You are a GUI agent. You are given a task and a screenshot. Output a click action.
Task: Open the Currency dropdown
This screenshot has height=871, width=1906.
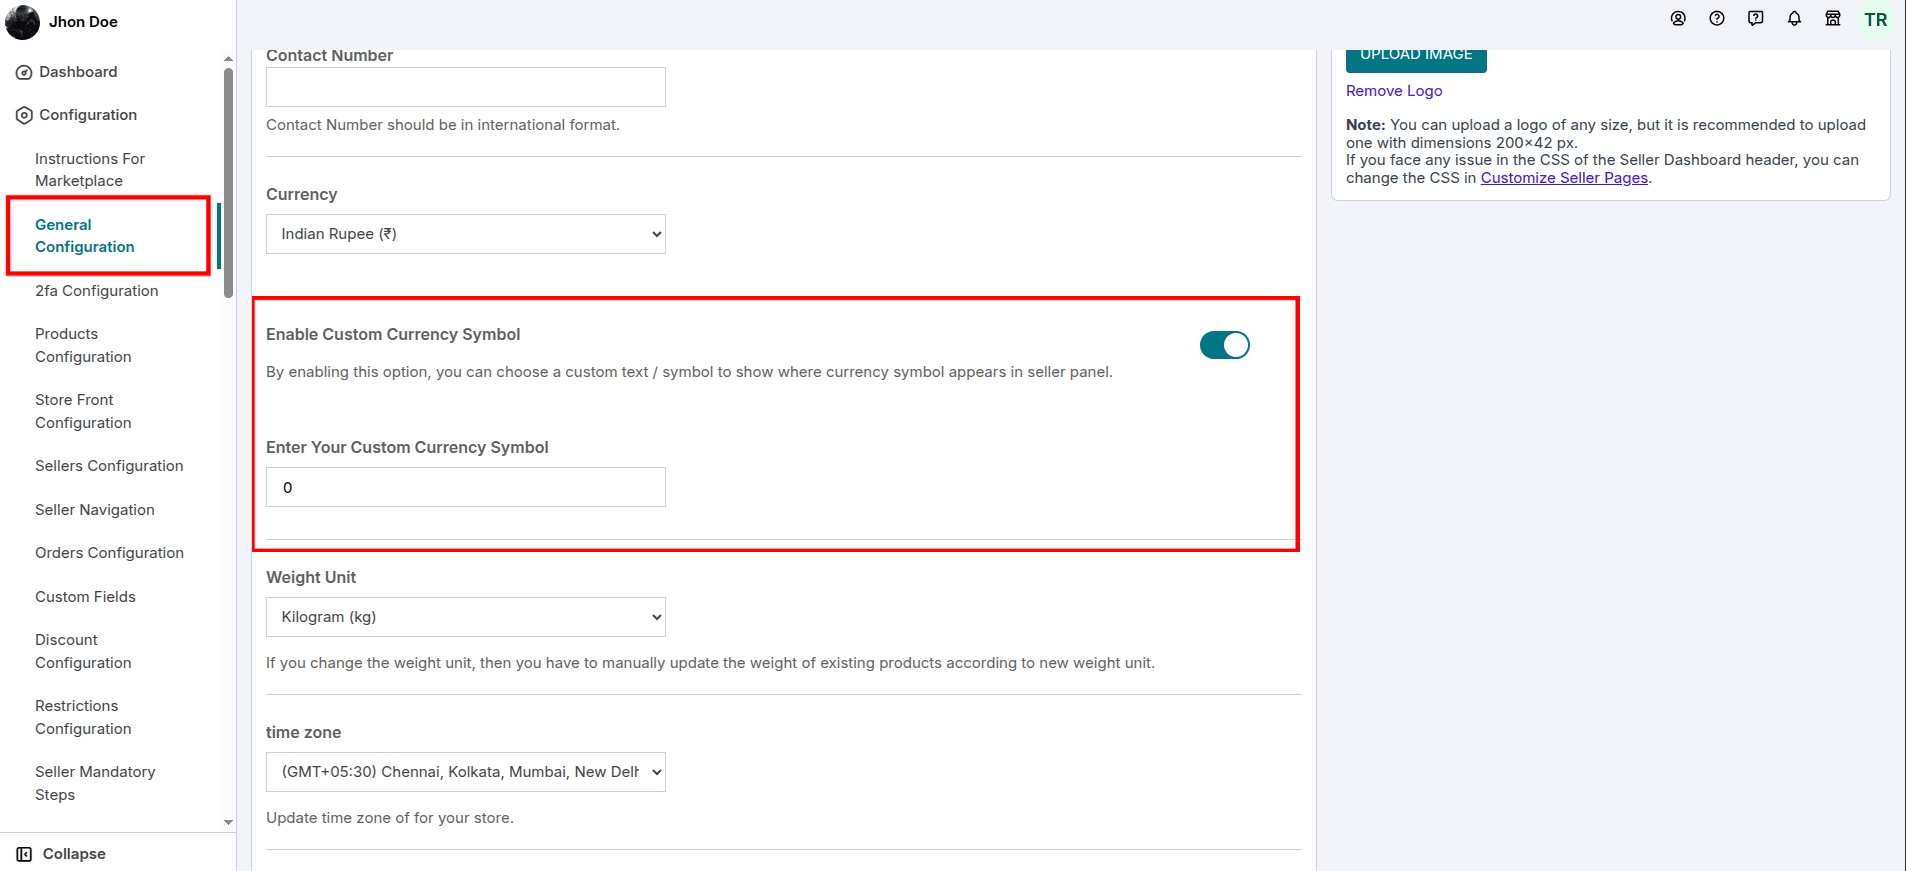click(466, 234)
